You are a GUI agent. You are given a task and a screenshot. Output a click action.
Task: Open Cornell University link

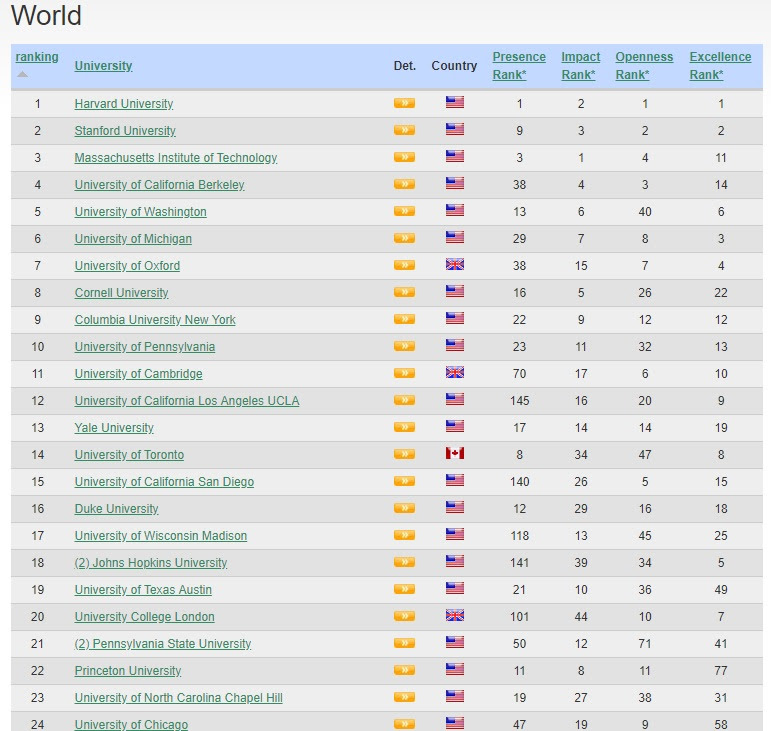pyautogui.click(x=121, y=293)
